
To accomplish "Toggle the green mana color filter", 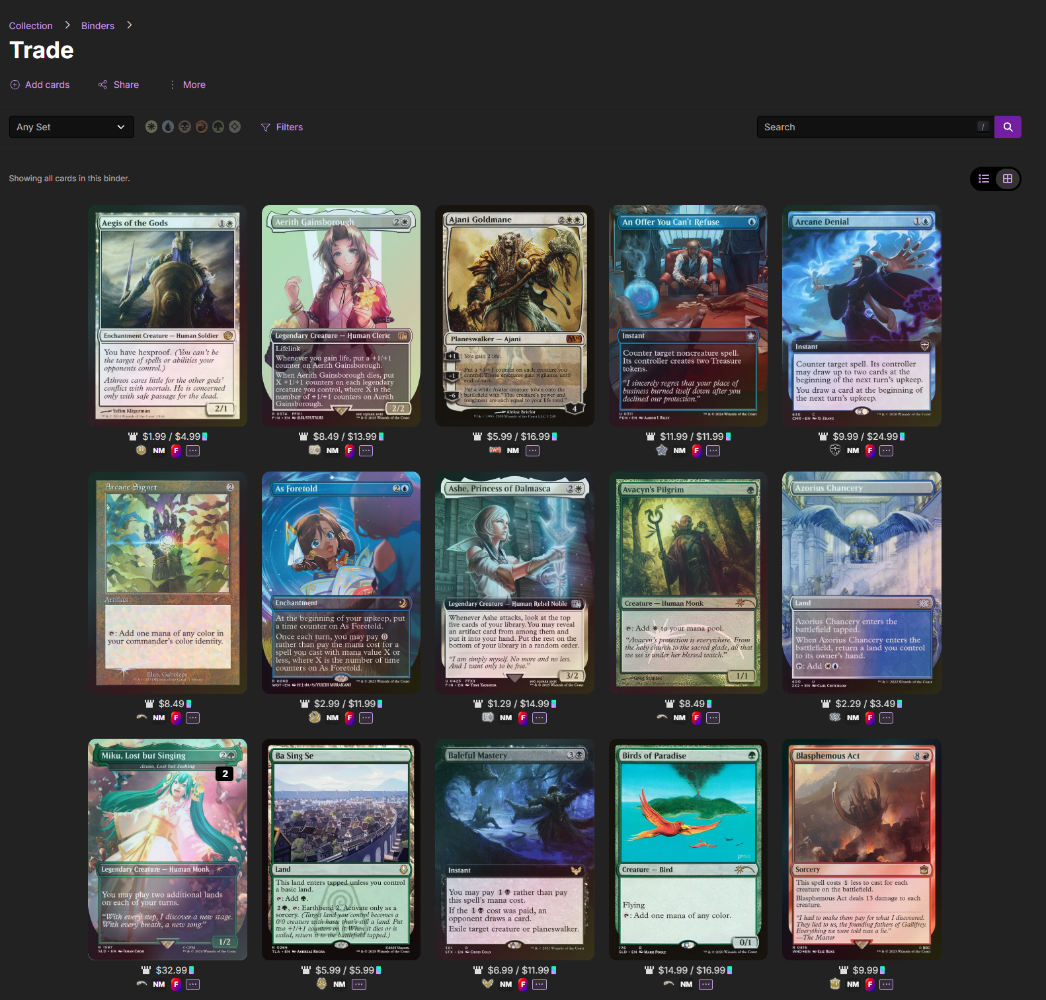I will (218, 127).
